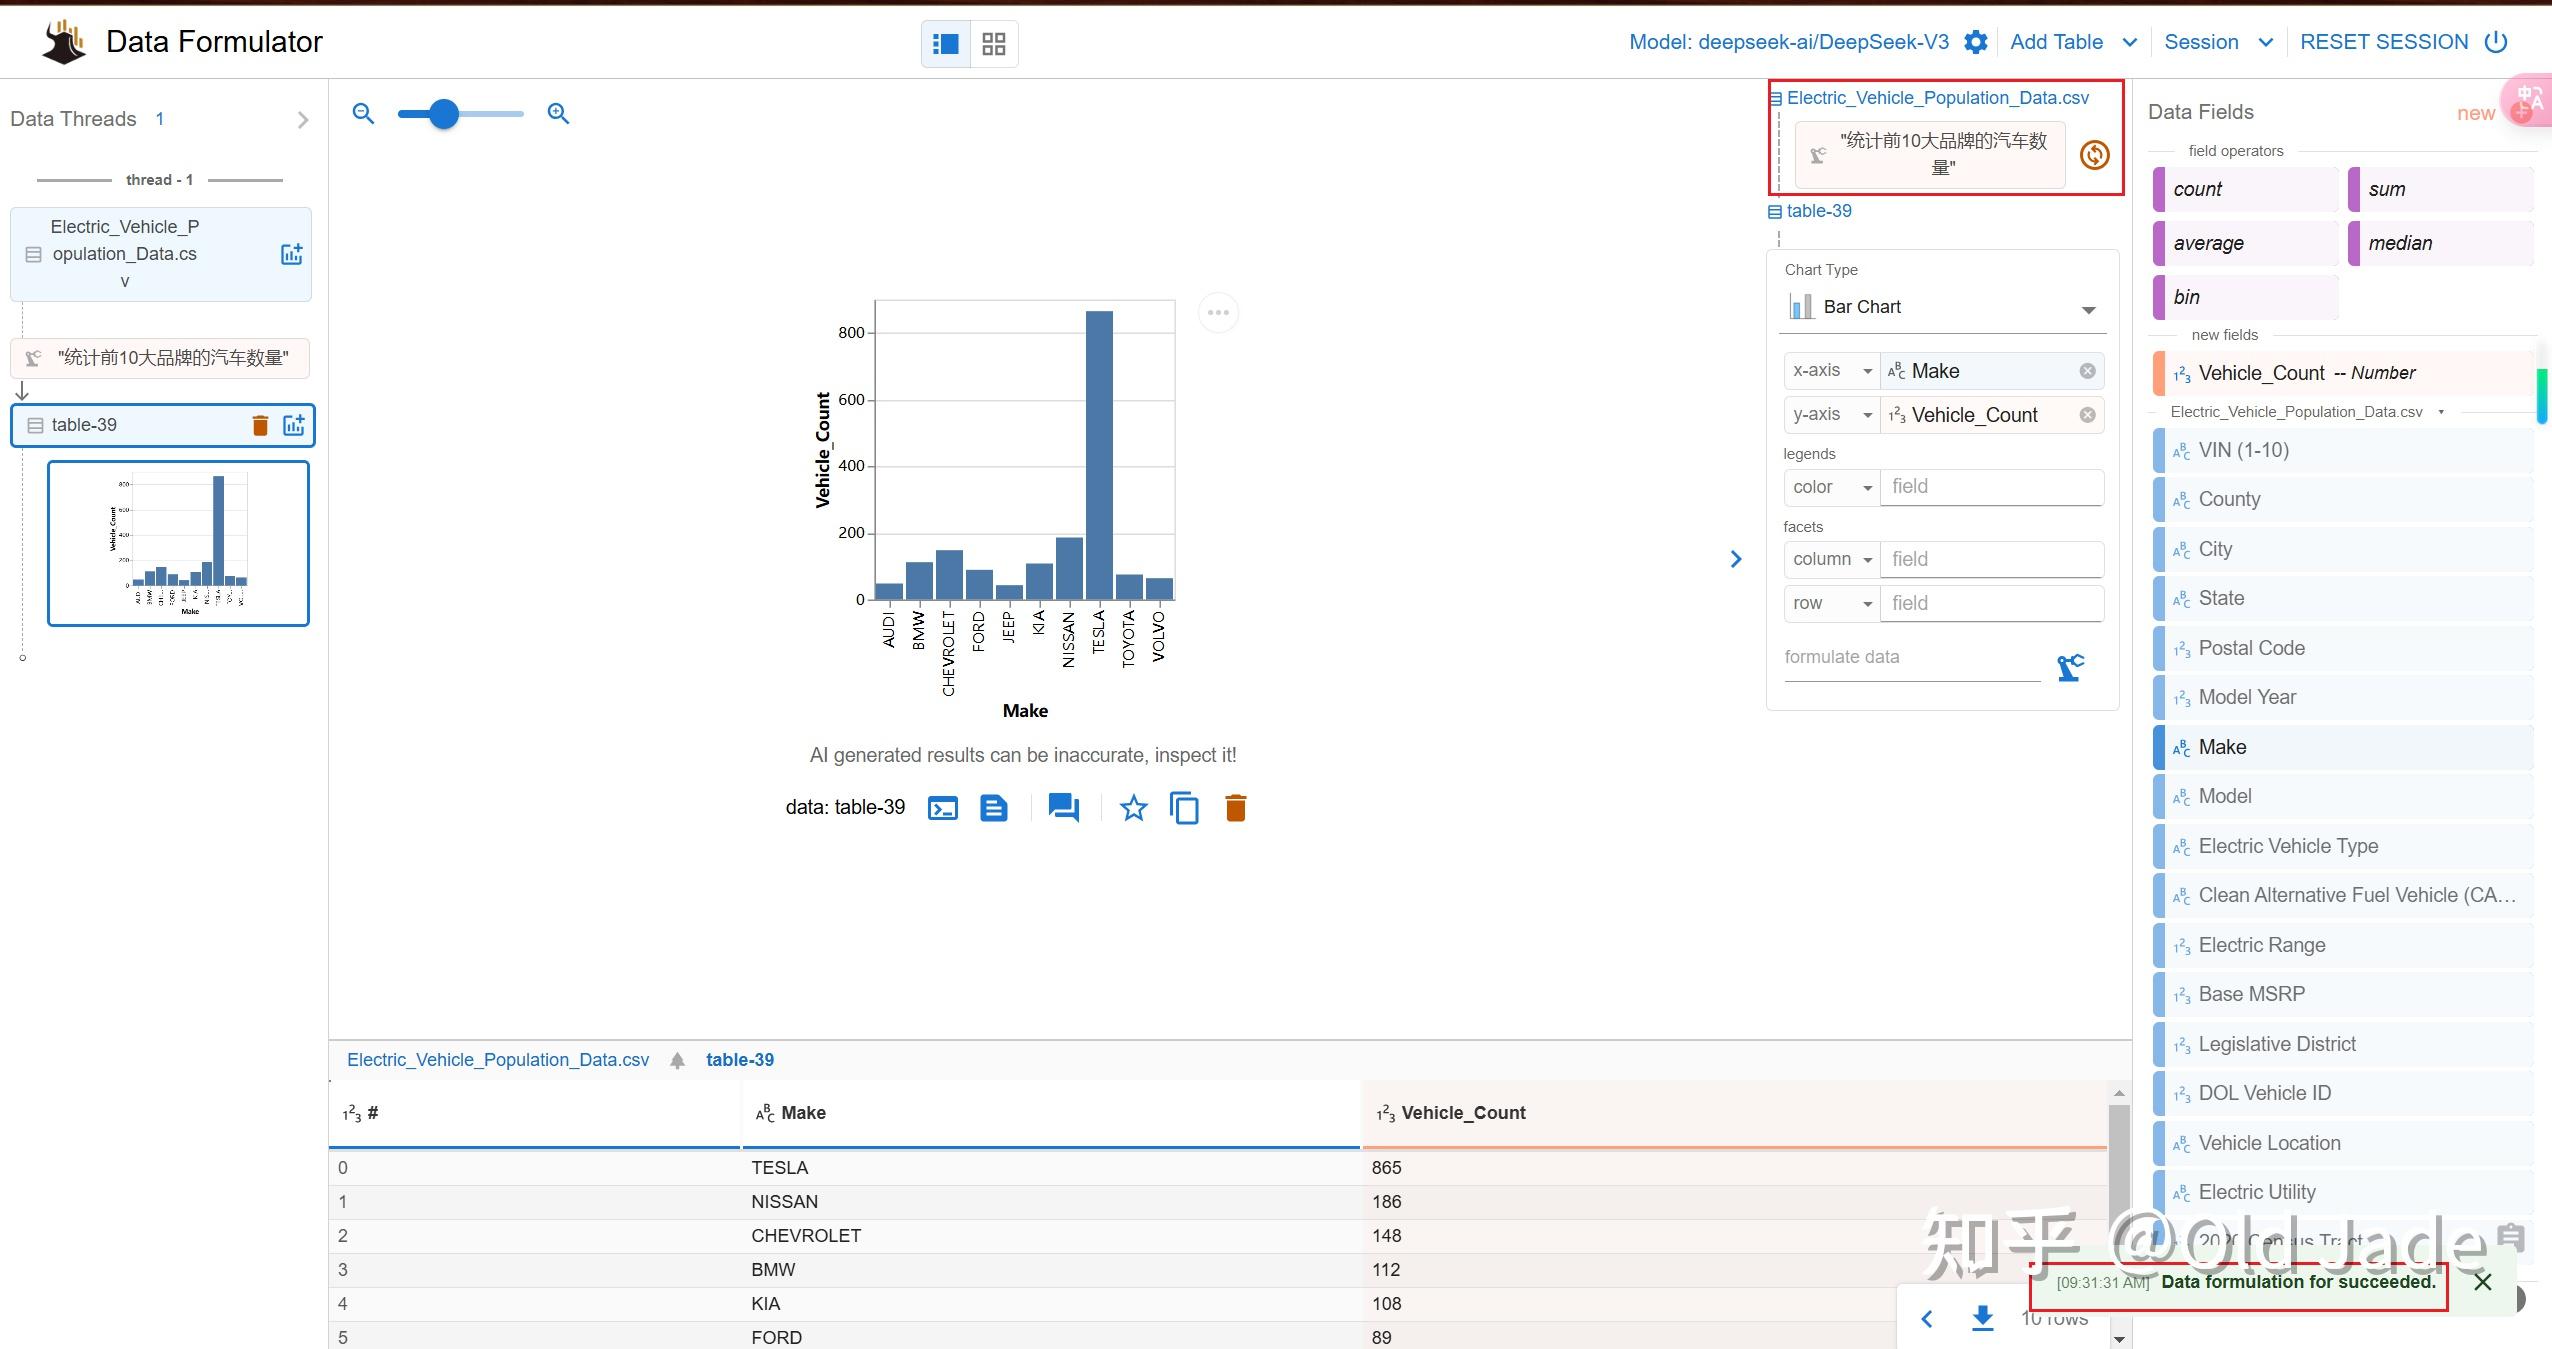Image resolution: width=2552 pixels, height=1349 pixels.
Task: Click the formulate data robot icon
Action: click(2070, 667)
